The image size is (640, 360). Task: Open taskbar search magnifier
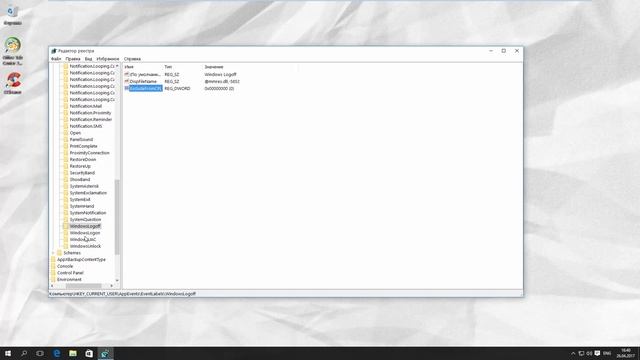pos(24,353)
